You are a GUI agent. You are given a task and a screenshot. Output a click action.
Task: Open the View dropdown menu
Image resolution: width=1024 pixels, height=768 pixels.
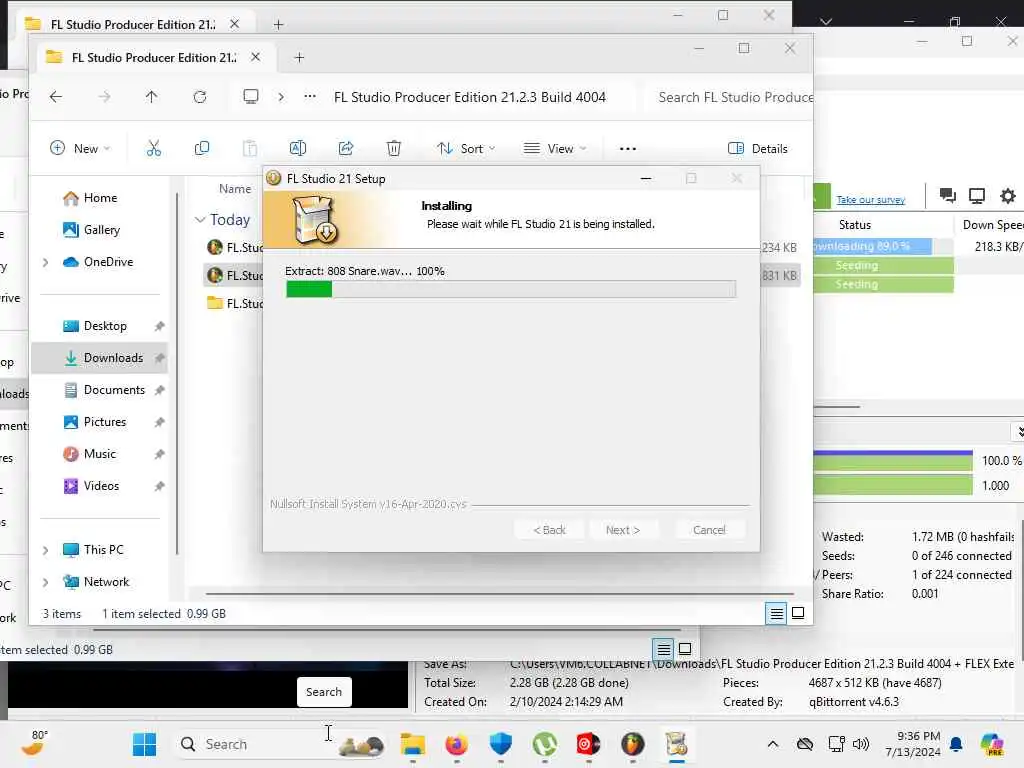coord(555,148)
